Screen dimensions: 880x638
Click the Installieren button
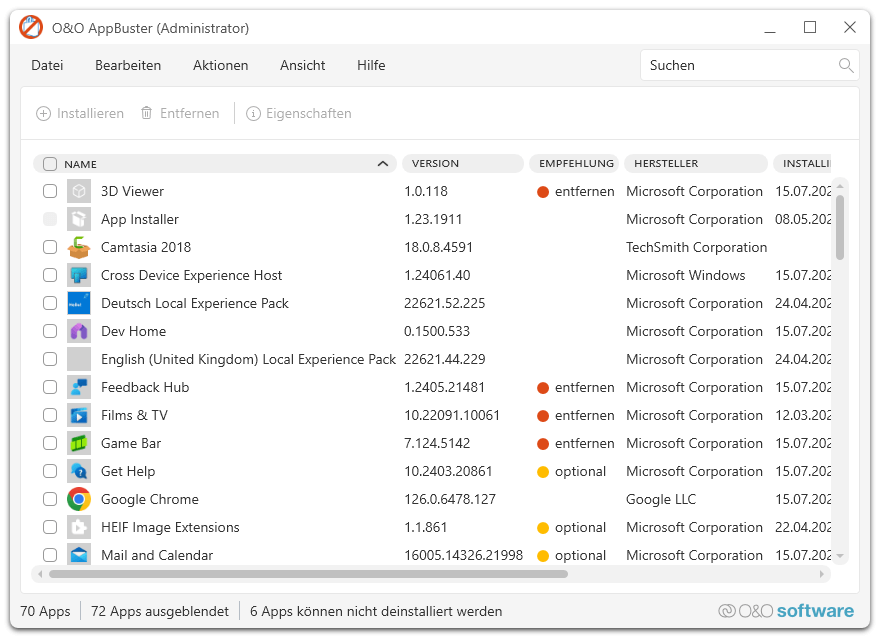coord(80,113)
